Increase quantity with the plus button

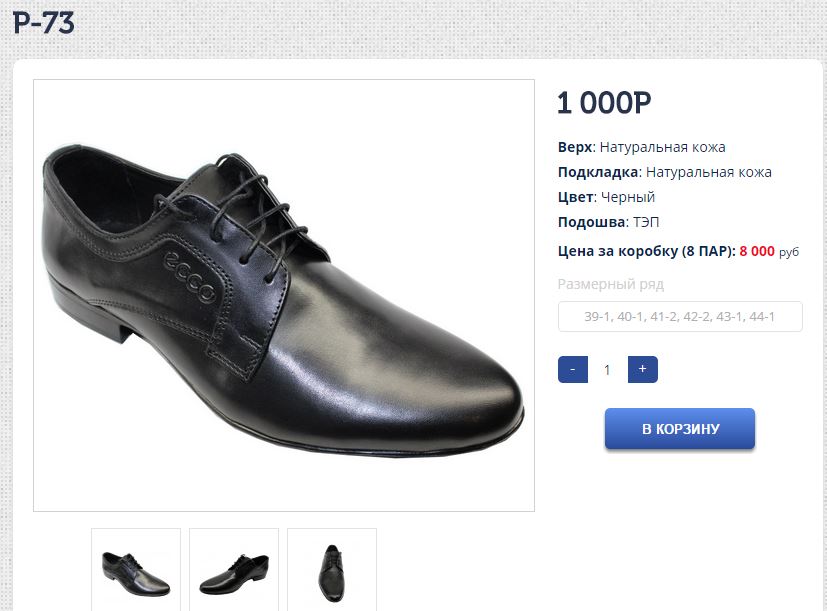642,370
